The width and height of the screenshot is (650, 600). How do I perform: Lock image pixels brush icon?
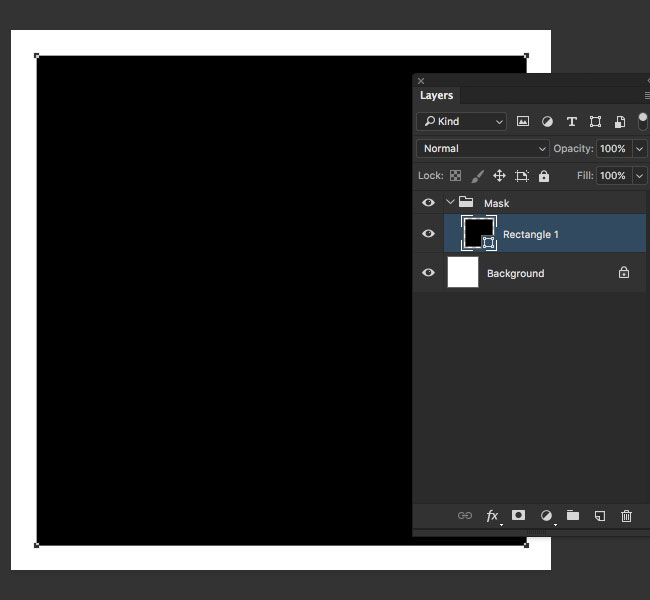[x=478, y=176]
